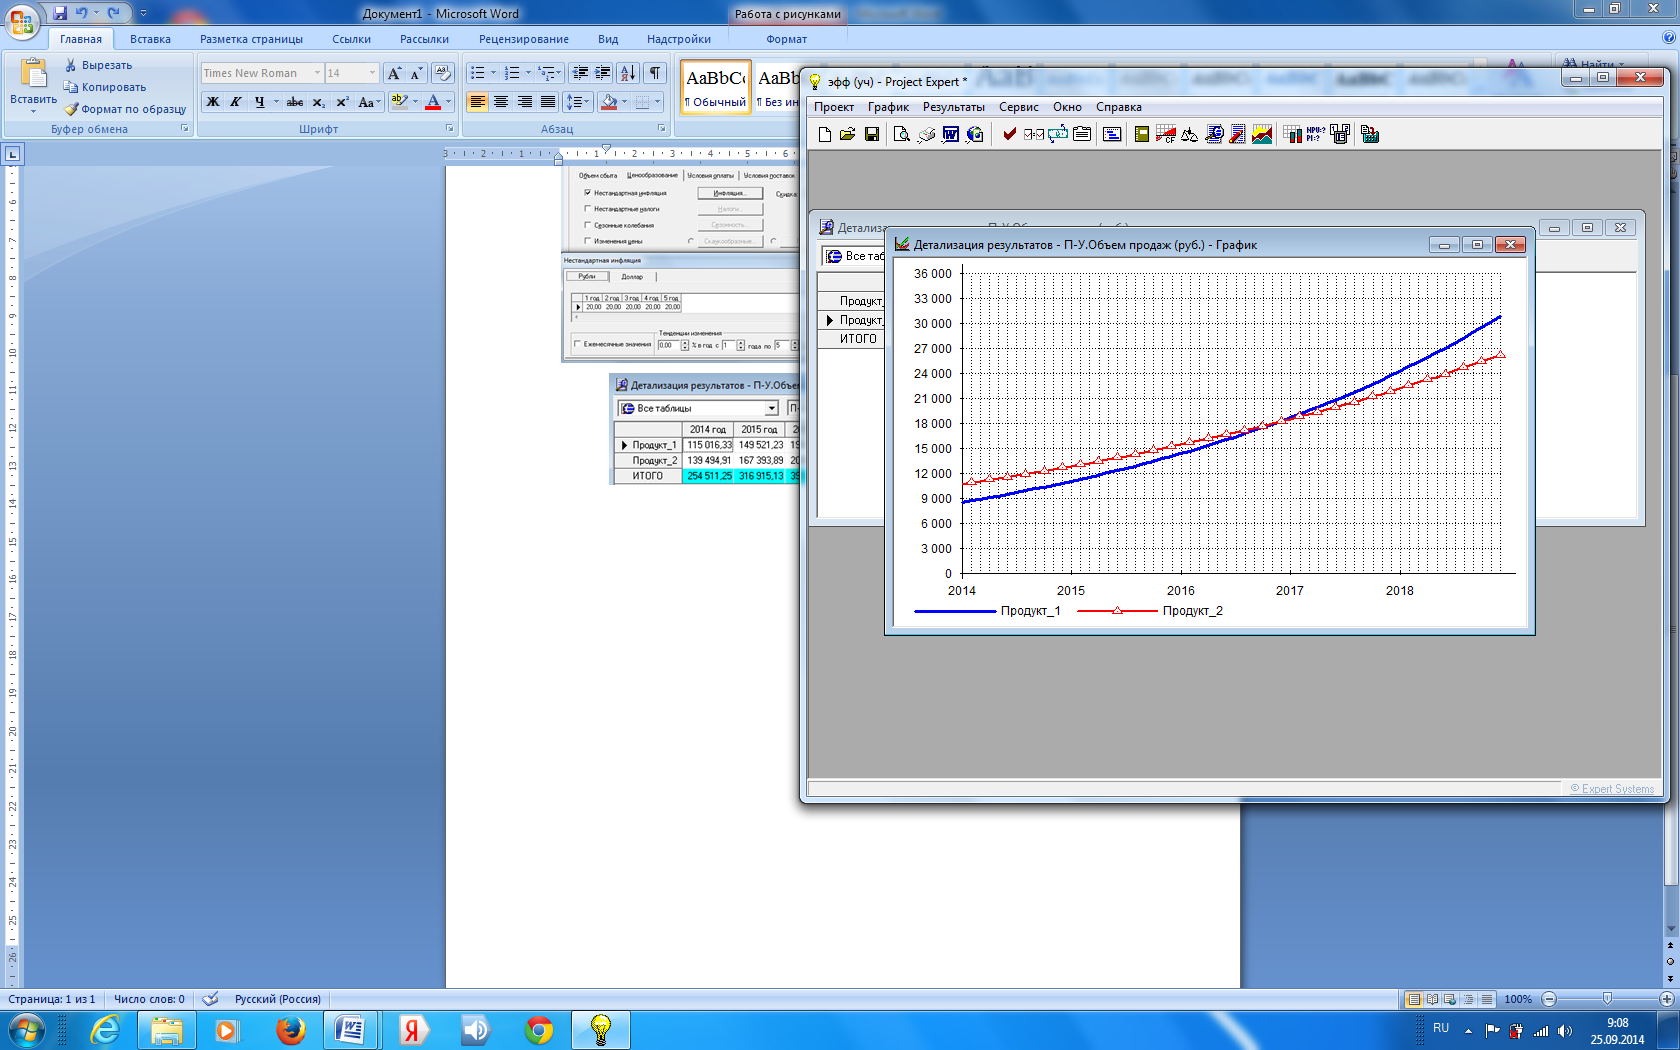Click the printer icon in Project Expert
1680x1050 pixels.
click(x=926, y=134)
